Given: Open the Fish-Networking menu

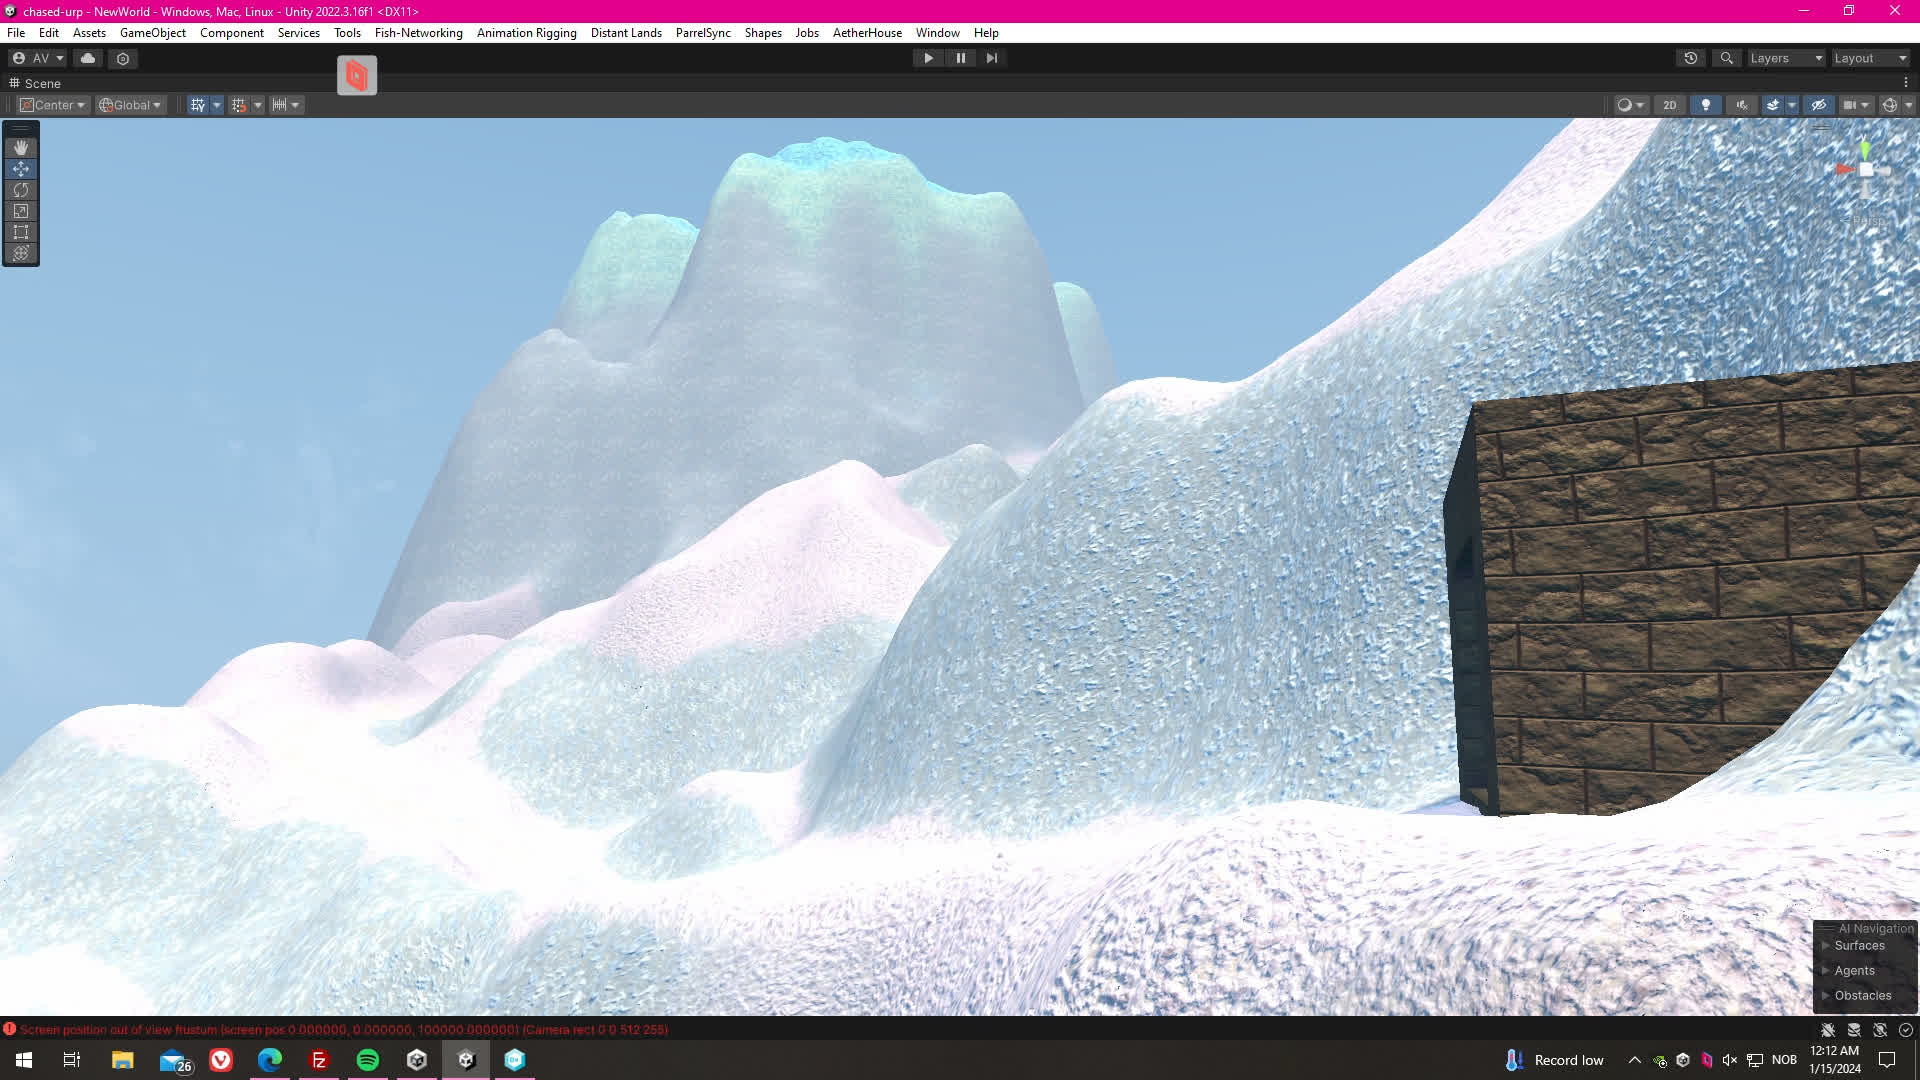Looking at the screenshot, I should click(x=418, y=33).
